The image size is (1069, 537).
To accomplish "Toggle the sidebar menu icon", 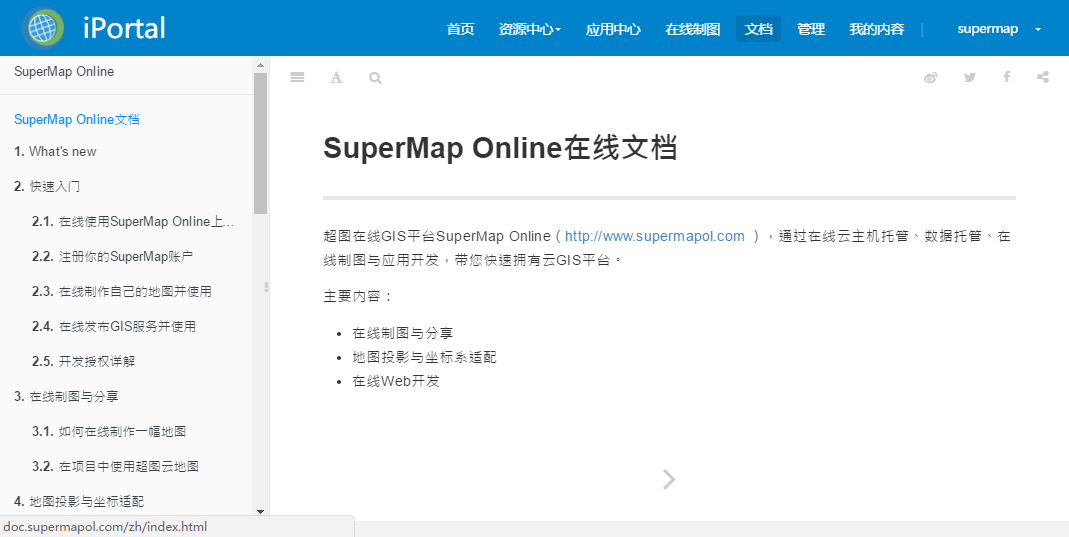I will point(297,78).
